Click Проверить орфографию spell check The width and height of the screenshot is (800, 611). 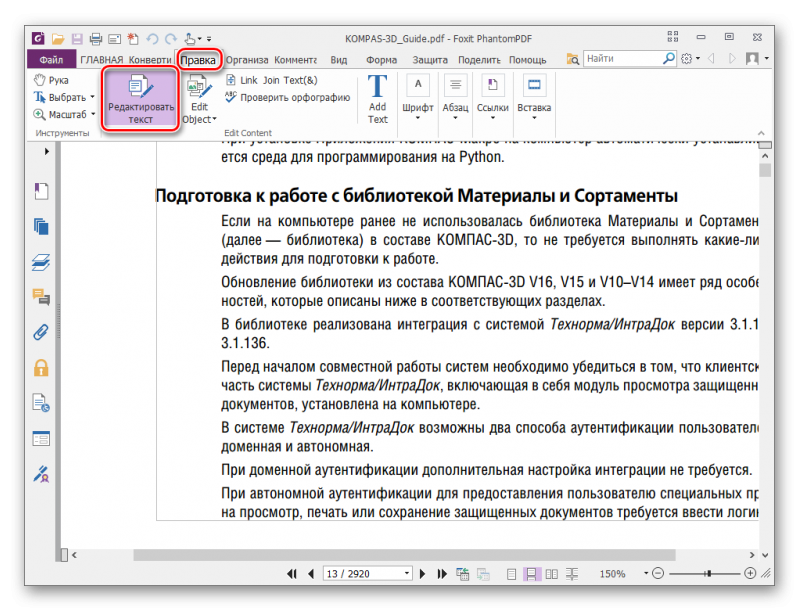point(288,97)
